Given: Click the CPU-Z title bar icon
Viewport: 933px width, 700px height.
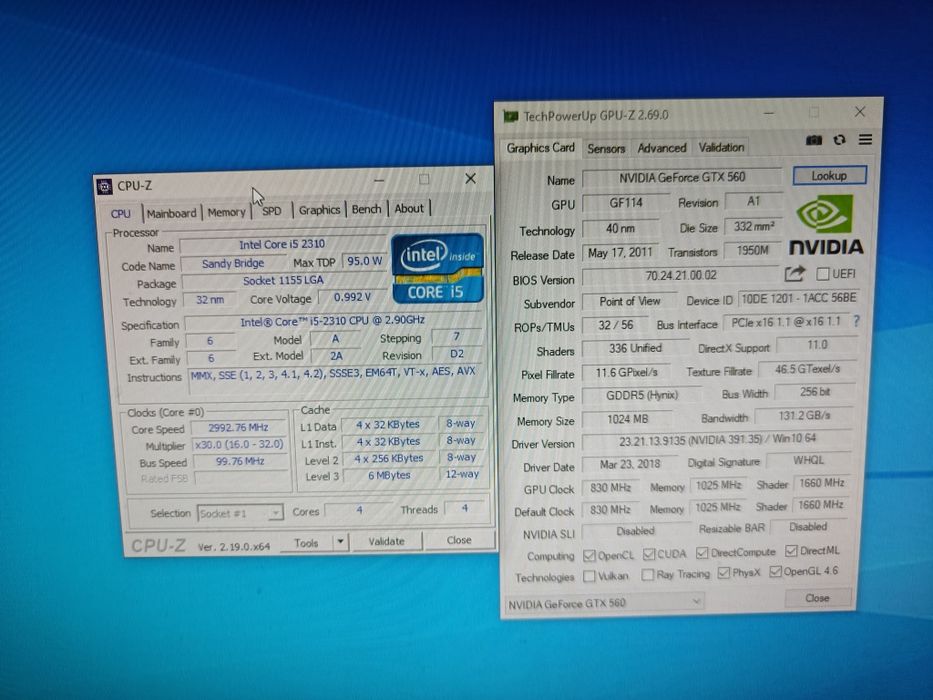Looking at the screenshot, I should click(104, 186).
